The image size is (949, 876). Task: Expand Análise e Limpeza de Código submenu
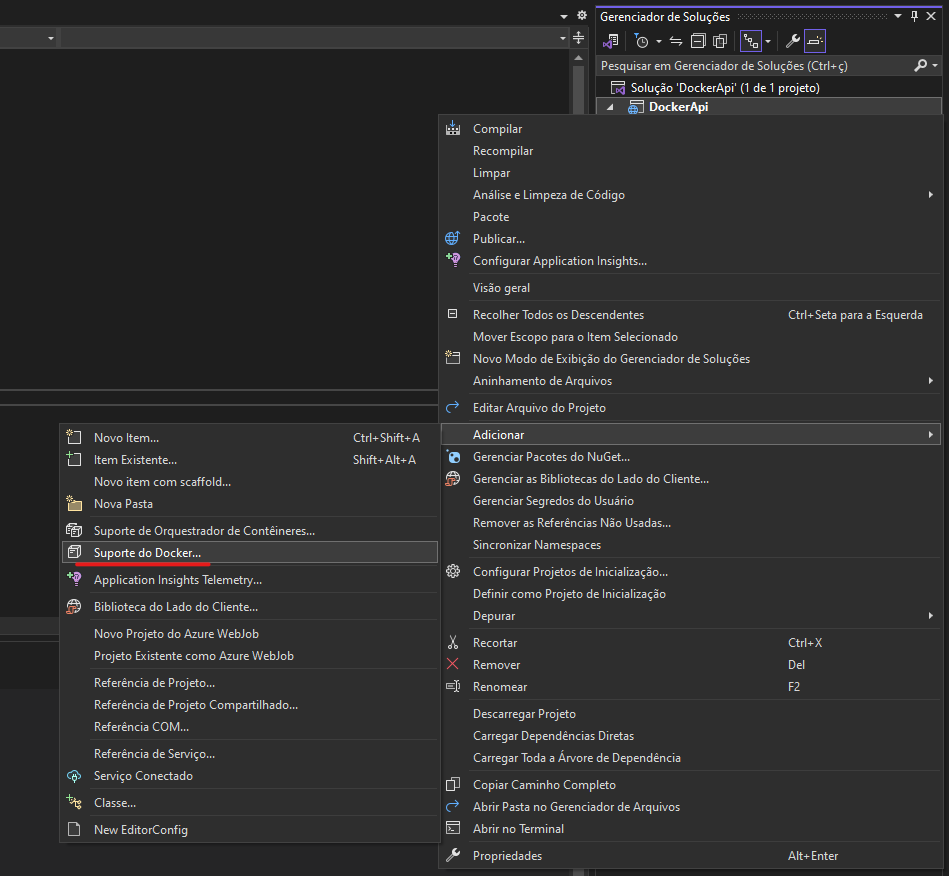pyautogui.click(x=691, y=195)
